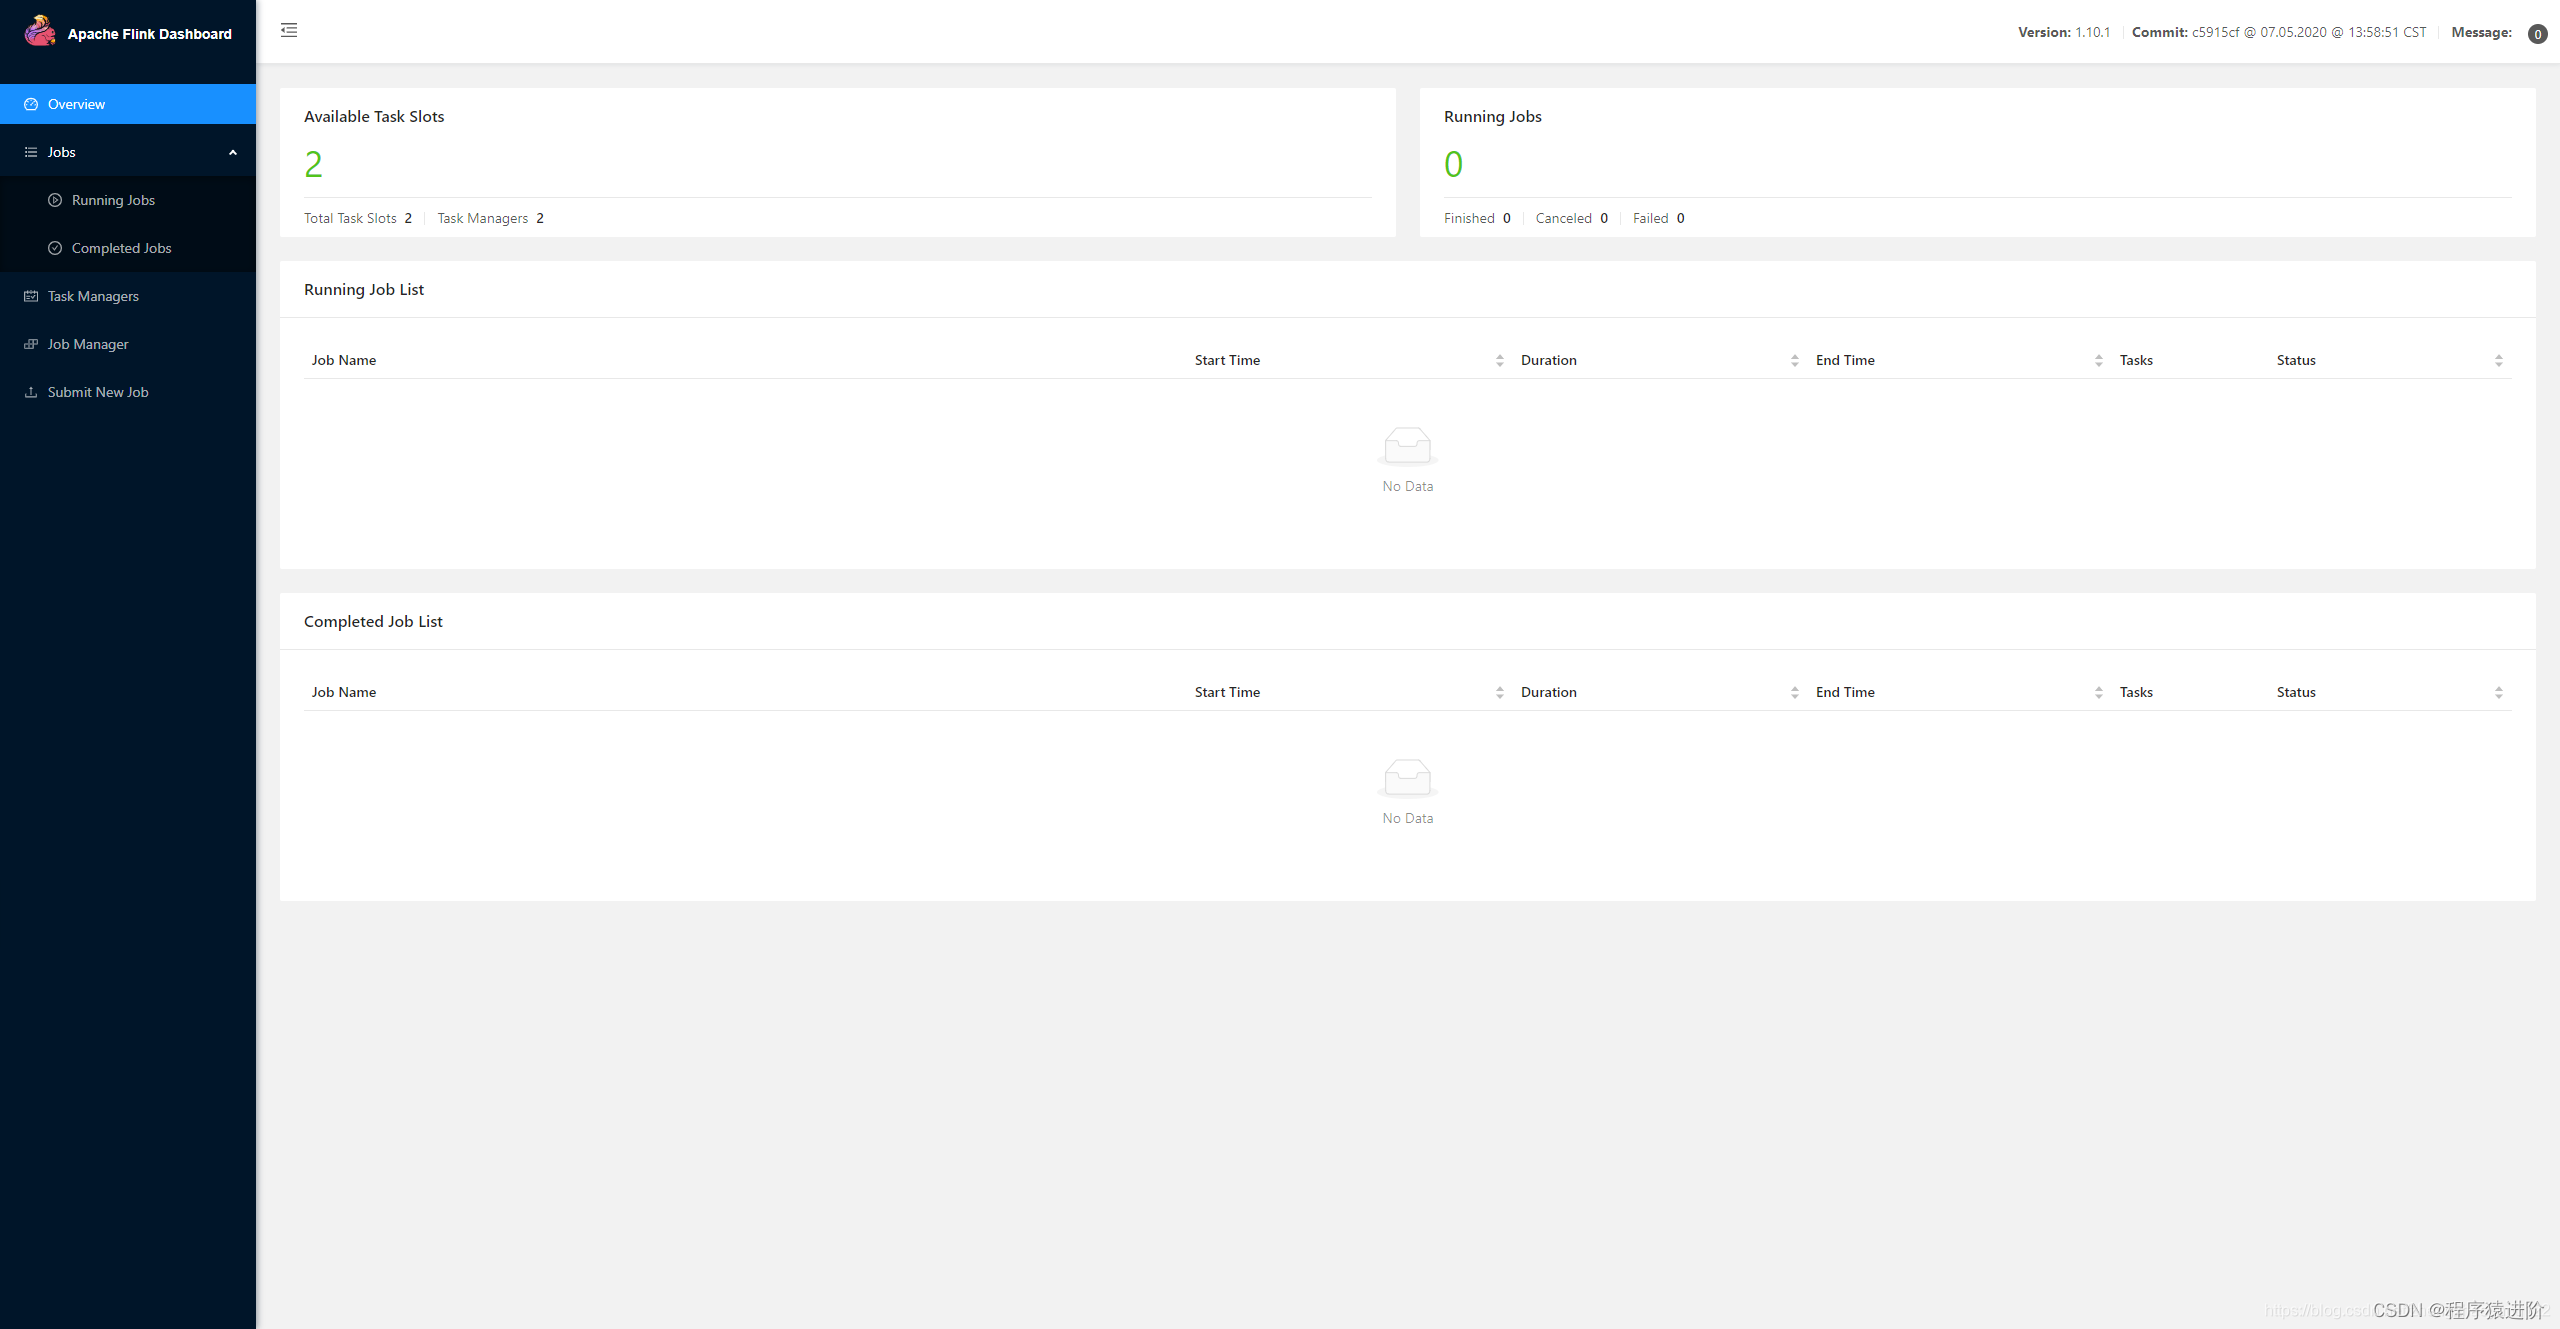The height and width of the screenshot is (1329, 2560).
Task: Toggle hamburger menu in top-left corner
Action: (x=290, y=30)
